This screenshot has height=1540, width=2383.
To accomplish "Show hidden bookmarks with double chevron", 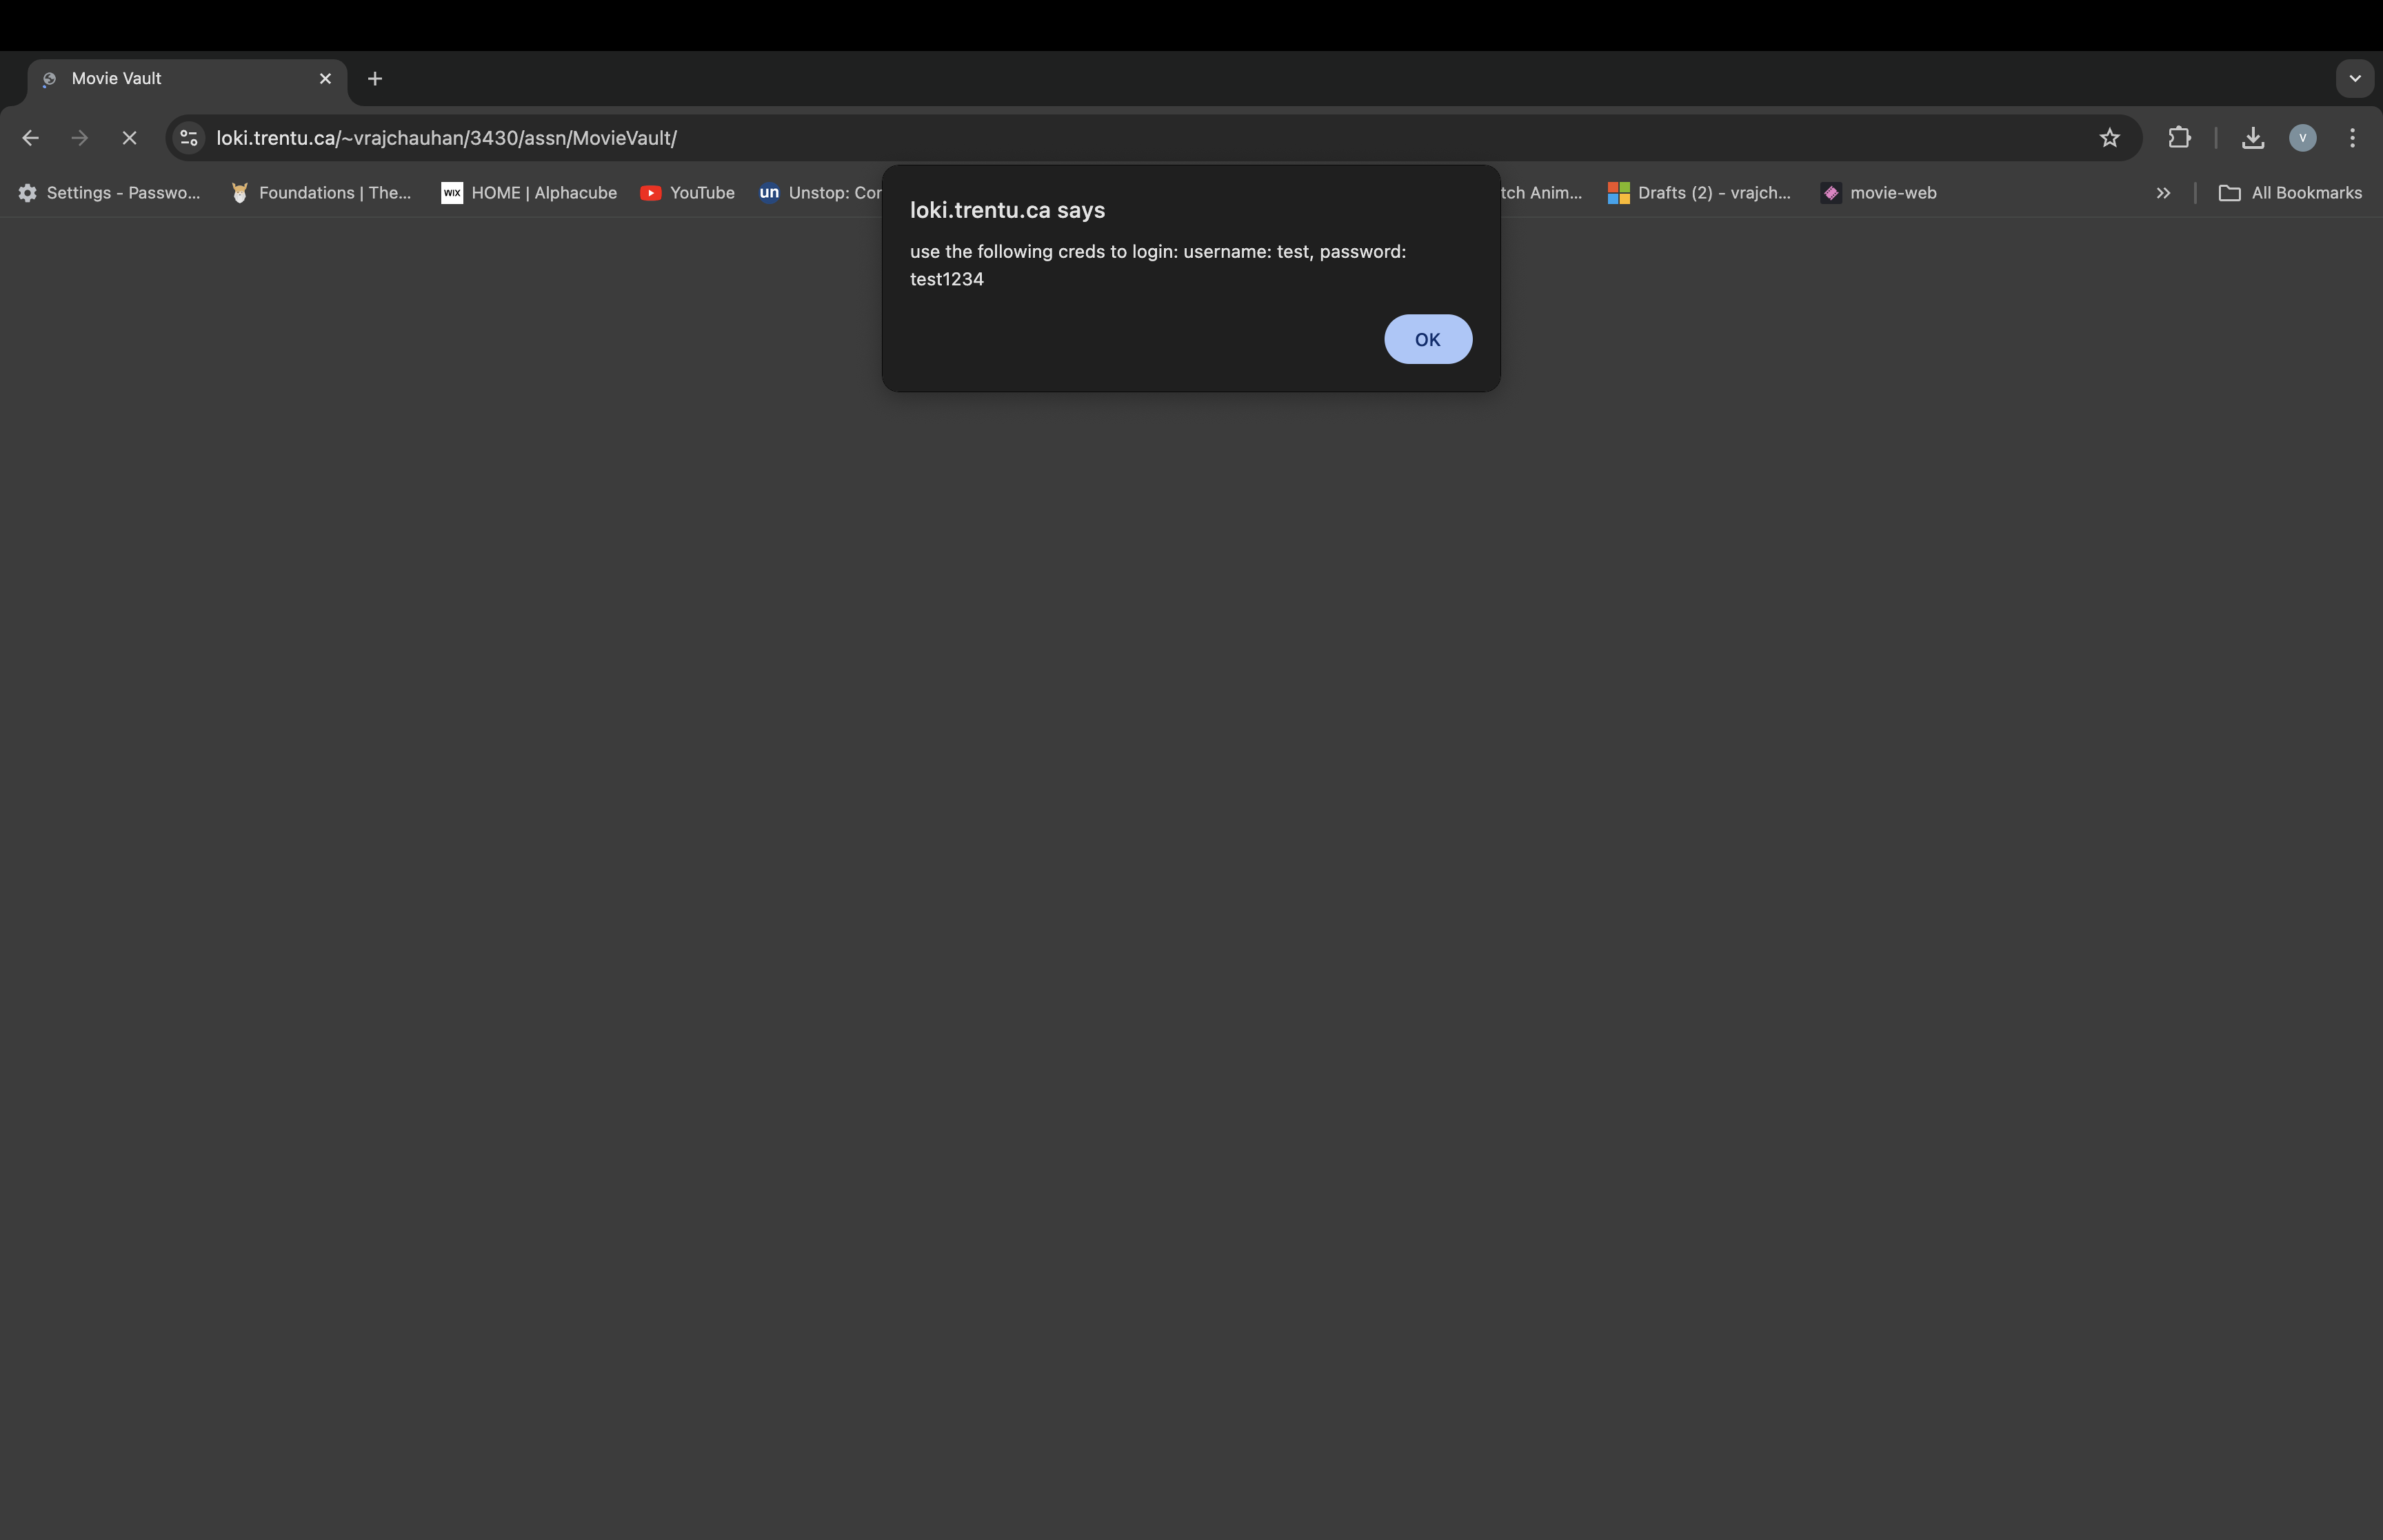I will click(2163, 193).
